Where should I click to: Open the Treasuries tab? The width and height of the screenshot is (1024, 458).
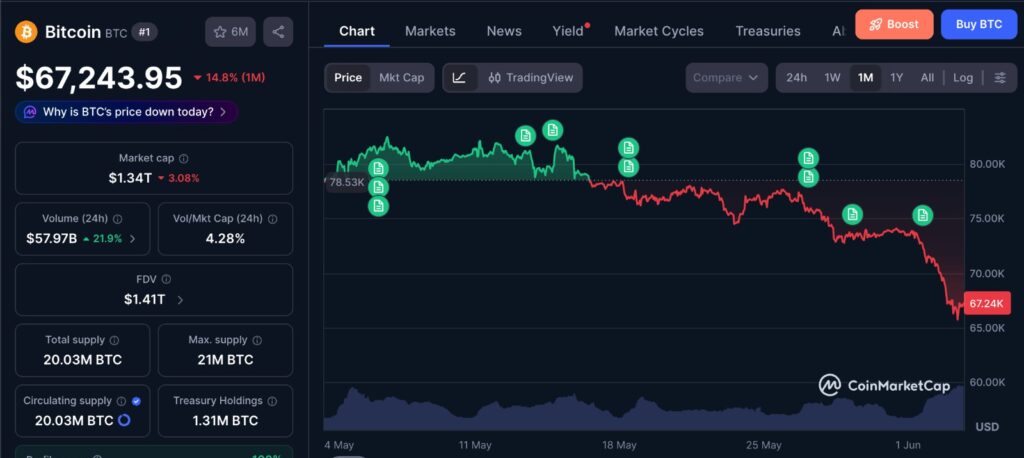coord(768,31)
